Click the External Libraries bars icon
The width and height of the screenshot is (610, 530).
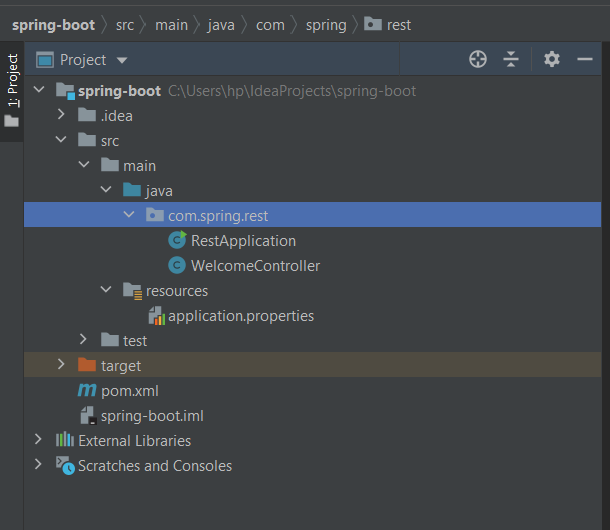pyautogui.click(x=65, y=440)
